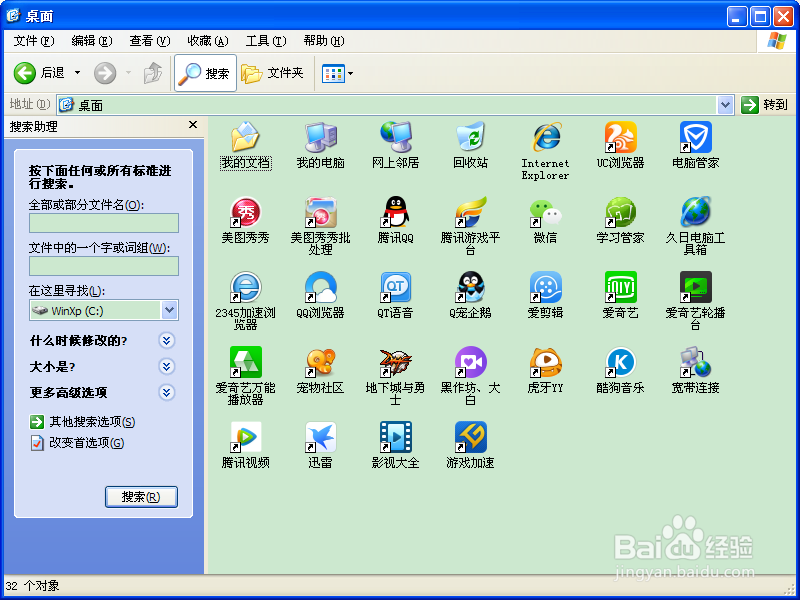
Task: Click the up-one-level folder button
Action: 153,73
